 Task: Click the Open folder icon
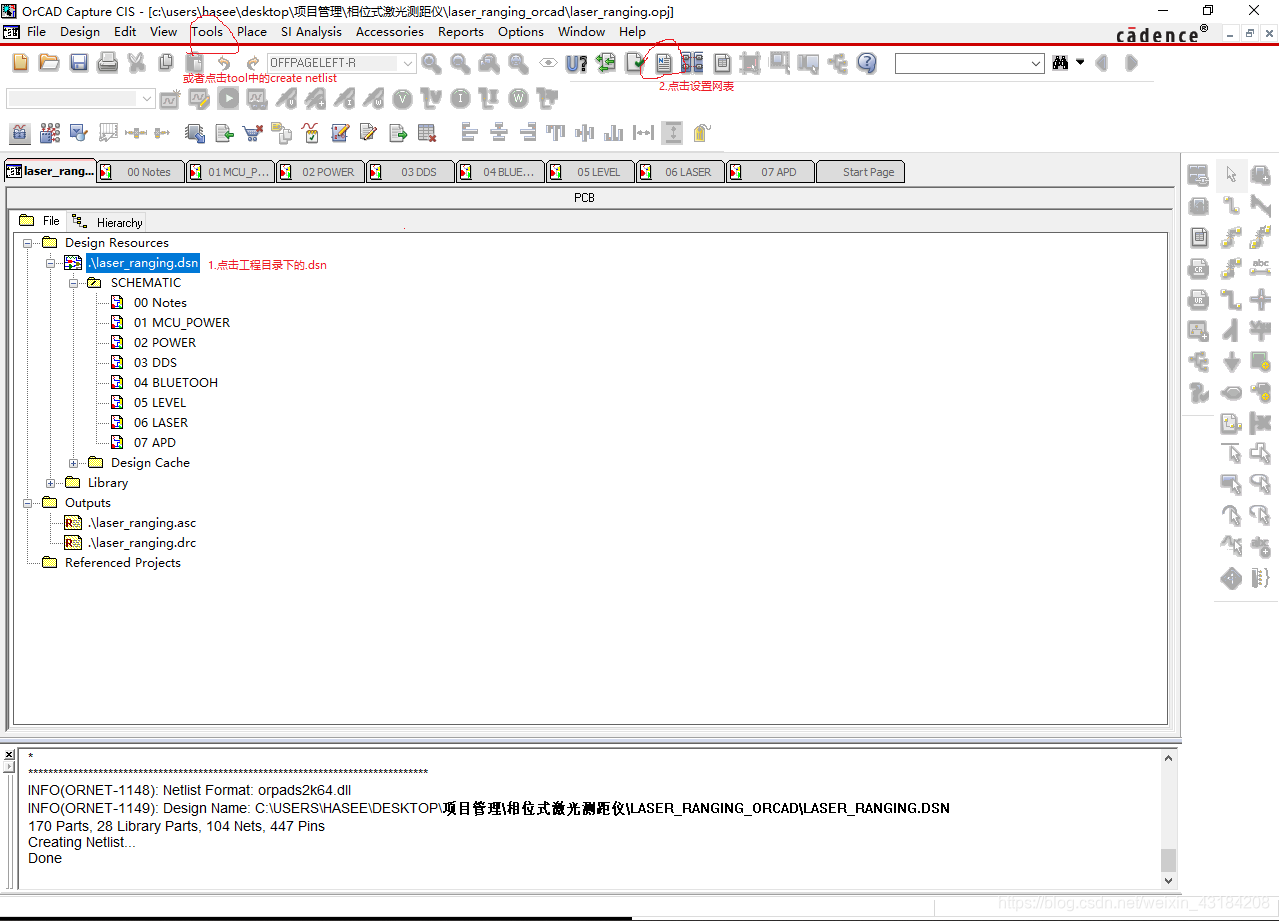49,63
